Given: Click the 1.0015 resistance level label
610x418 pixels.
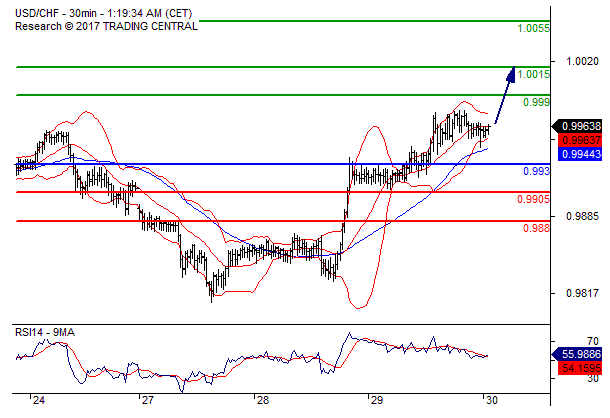Looking at the screenshot, I should click(x=533, y=74).
